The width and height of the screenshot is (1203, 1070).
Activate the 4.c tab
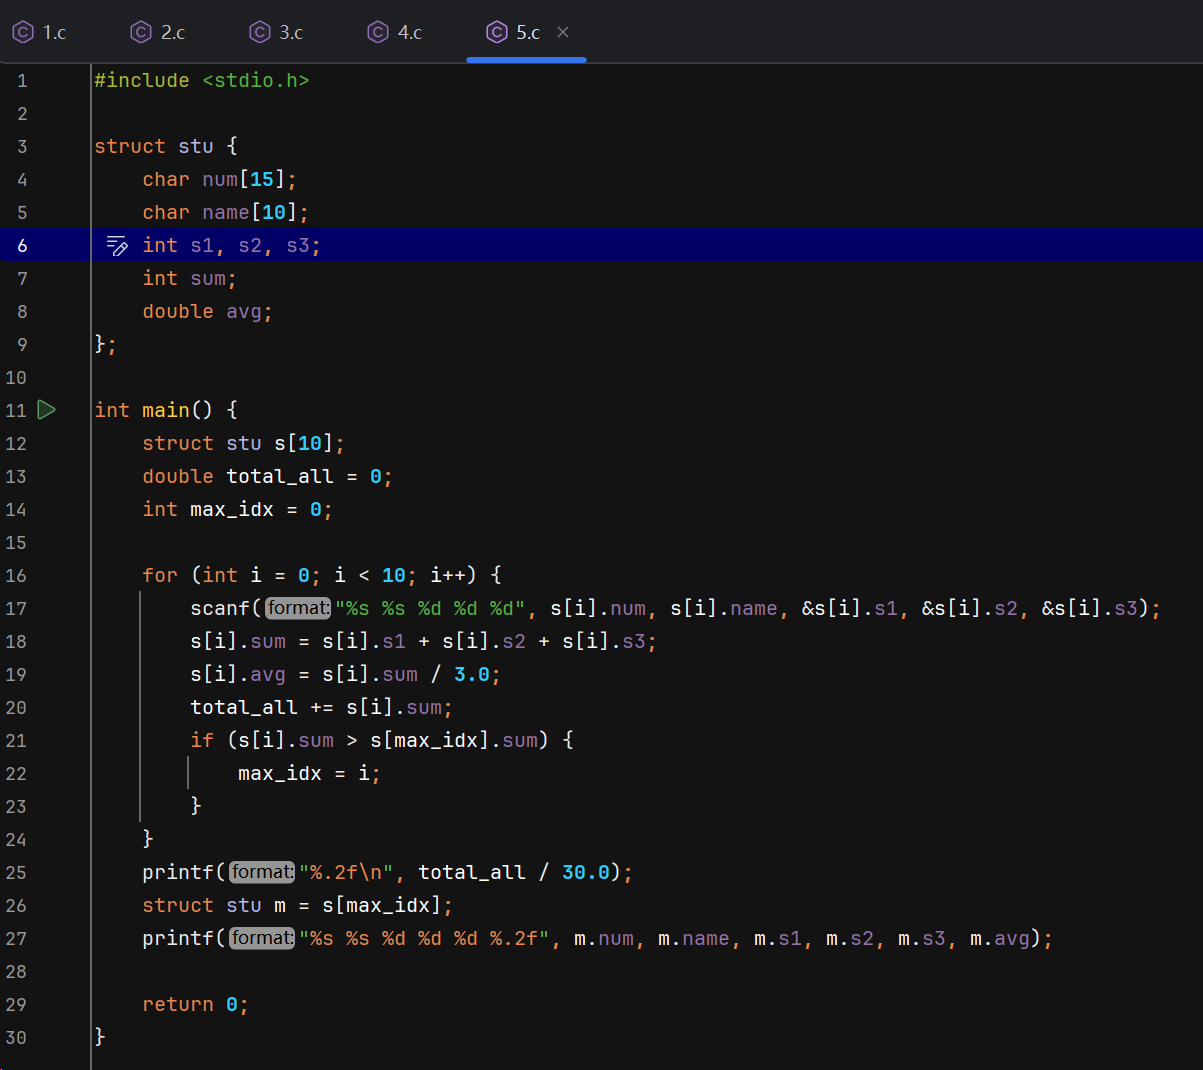click(x=409, y=33)
